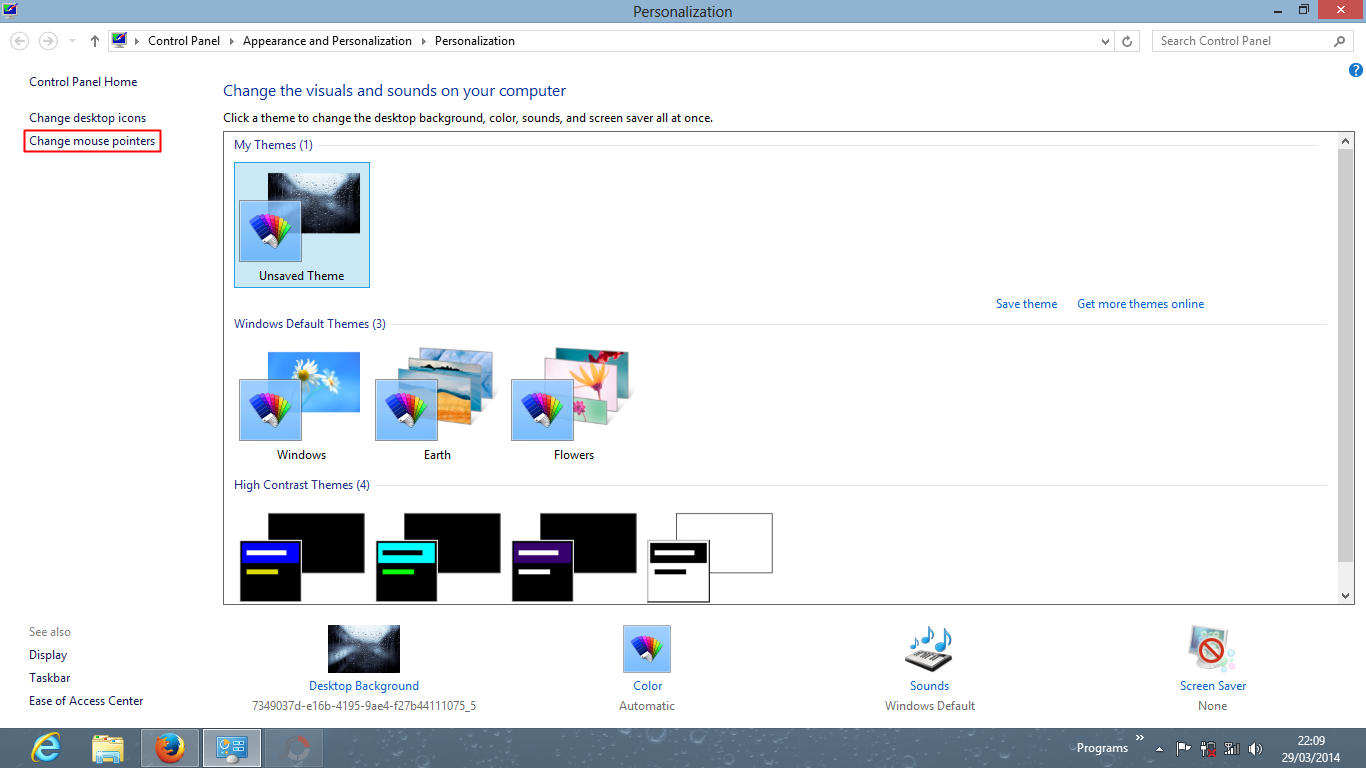Show hidden system tray icons
This screenshot has width=1366, height=768.
coord(1160,748)
